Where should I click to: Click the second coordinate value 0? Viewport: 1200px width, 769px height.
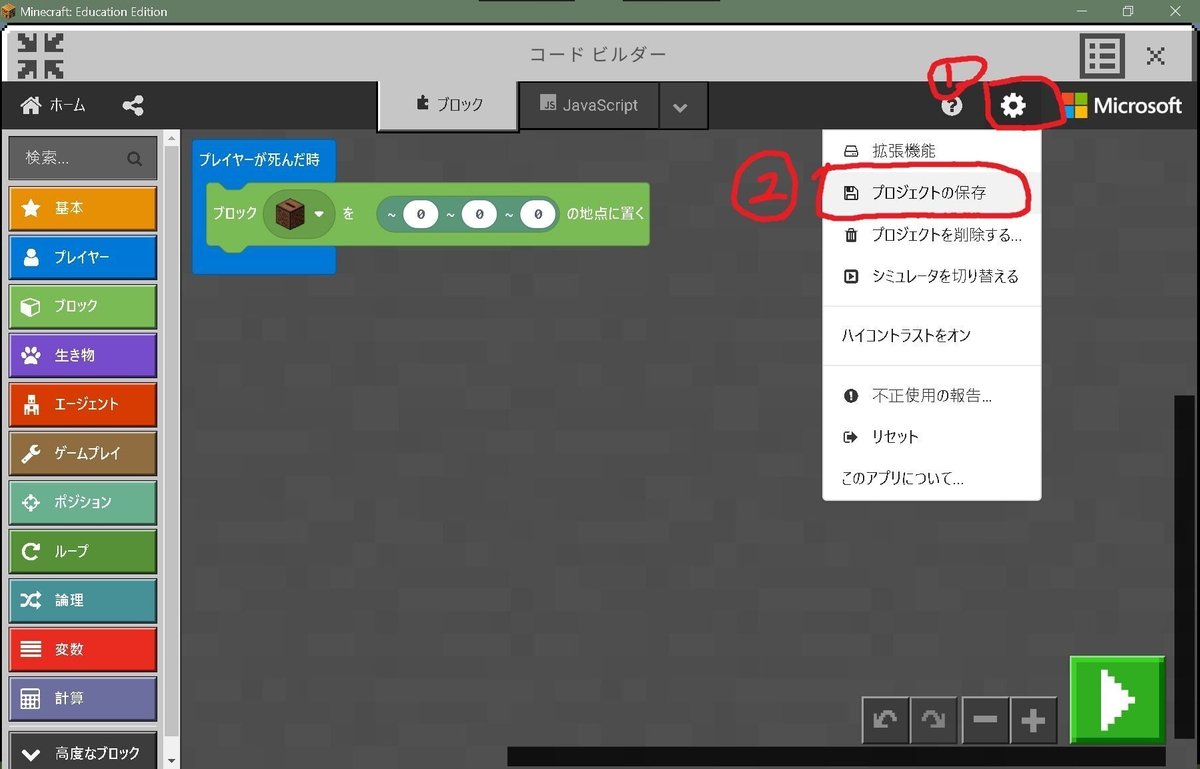[x=480, y=213]
